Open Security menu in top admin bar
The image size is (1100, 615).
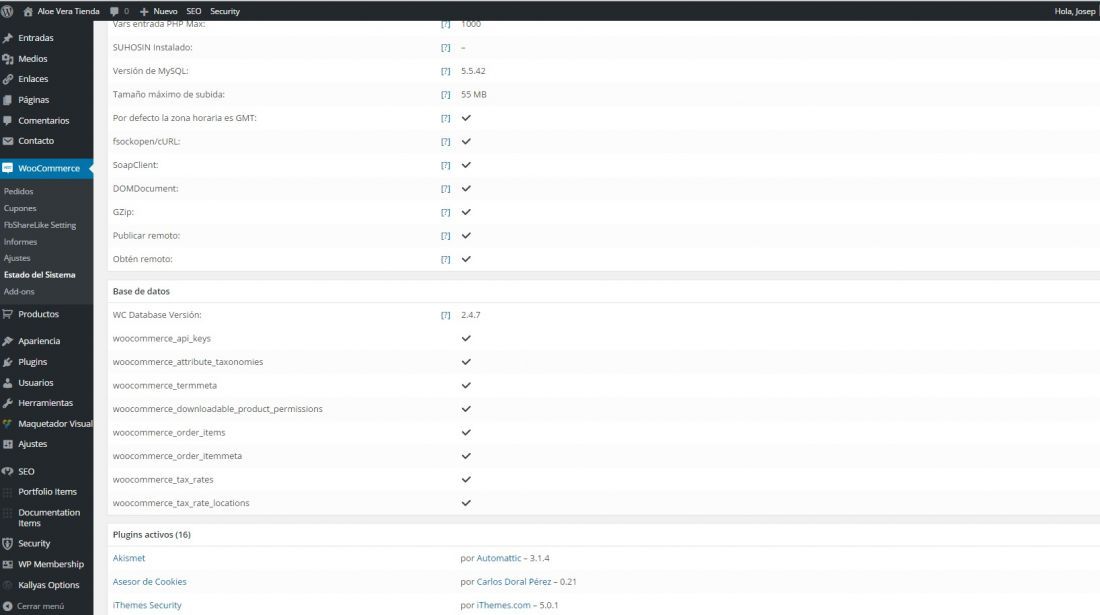click(225, 11)
